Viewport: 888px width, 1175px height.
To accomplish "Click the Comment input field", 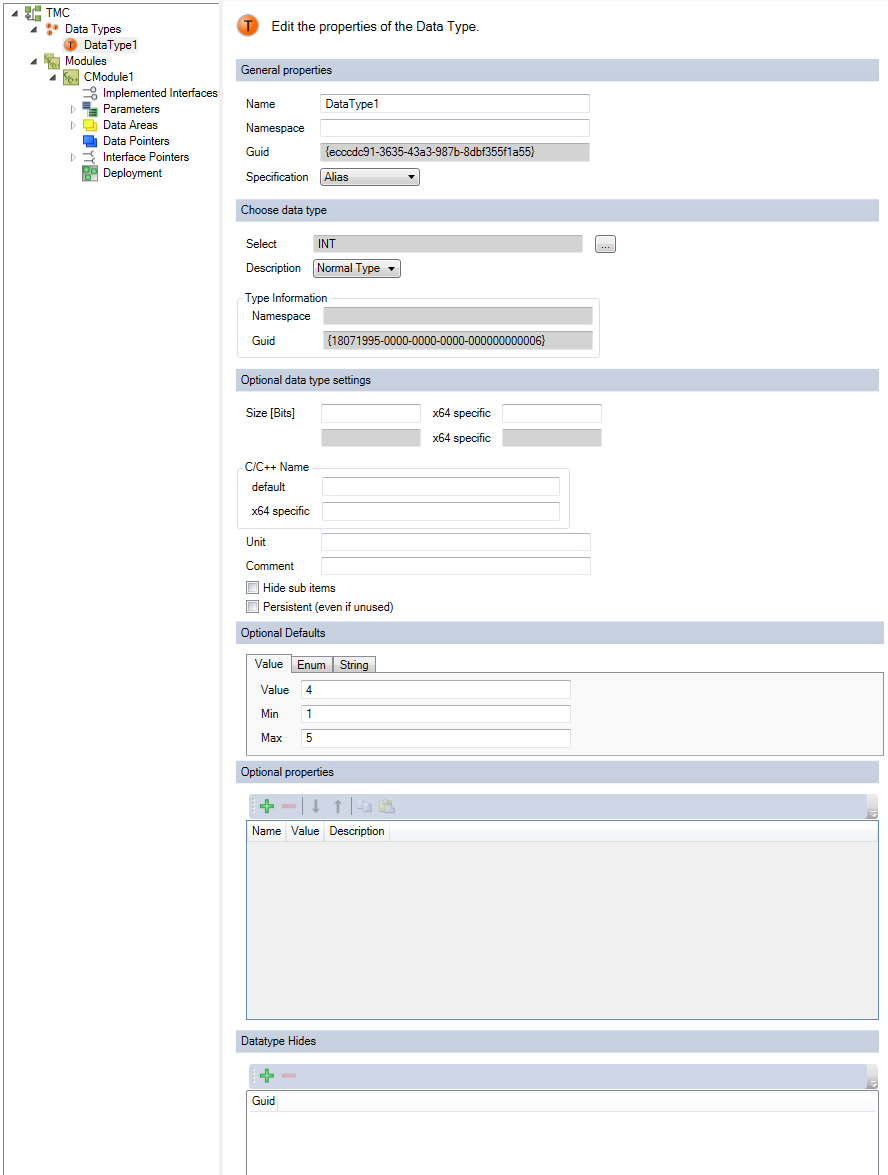I will [x=456, y=566].
